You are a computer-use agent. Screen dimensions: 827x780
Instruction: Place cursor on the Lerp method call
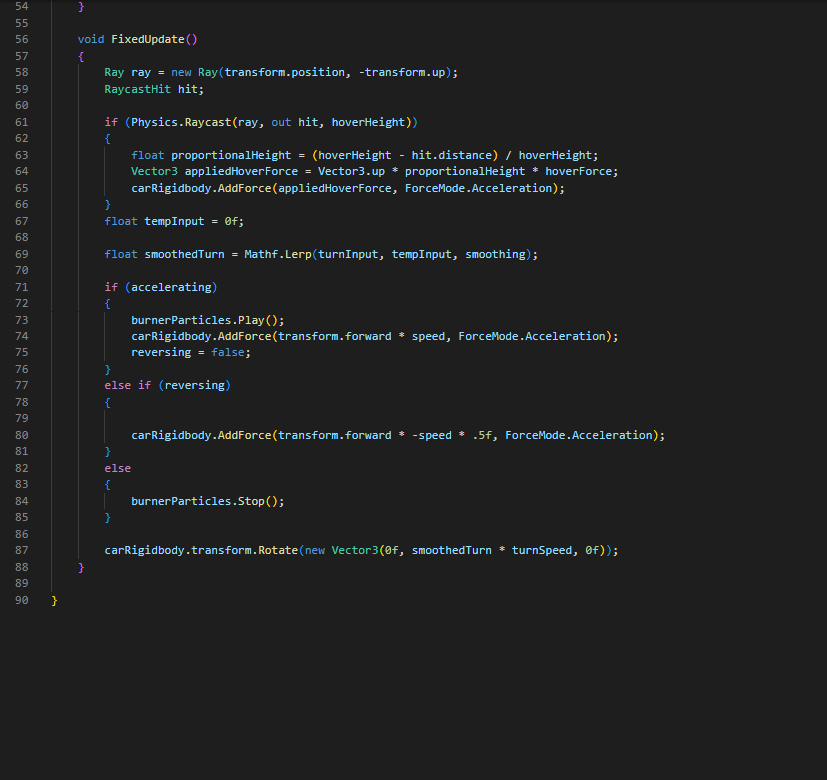point(298,254)
